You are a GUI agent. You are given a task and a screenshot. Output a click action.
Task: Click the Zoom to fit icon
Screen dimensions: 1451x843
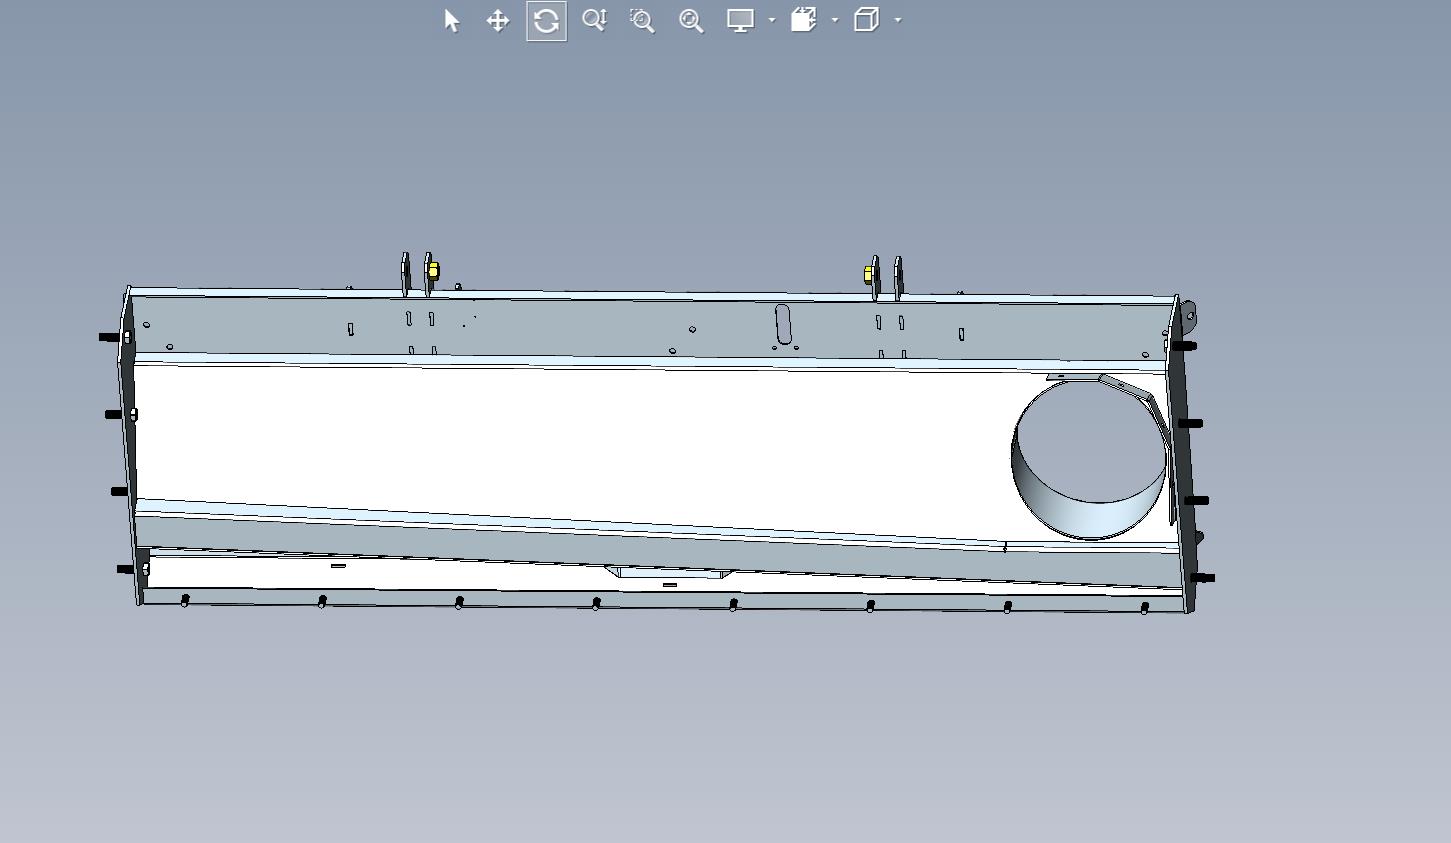pyautogui.click(x=691, y=21)
